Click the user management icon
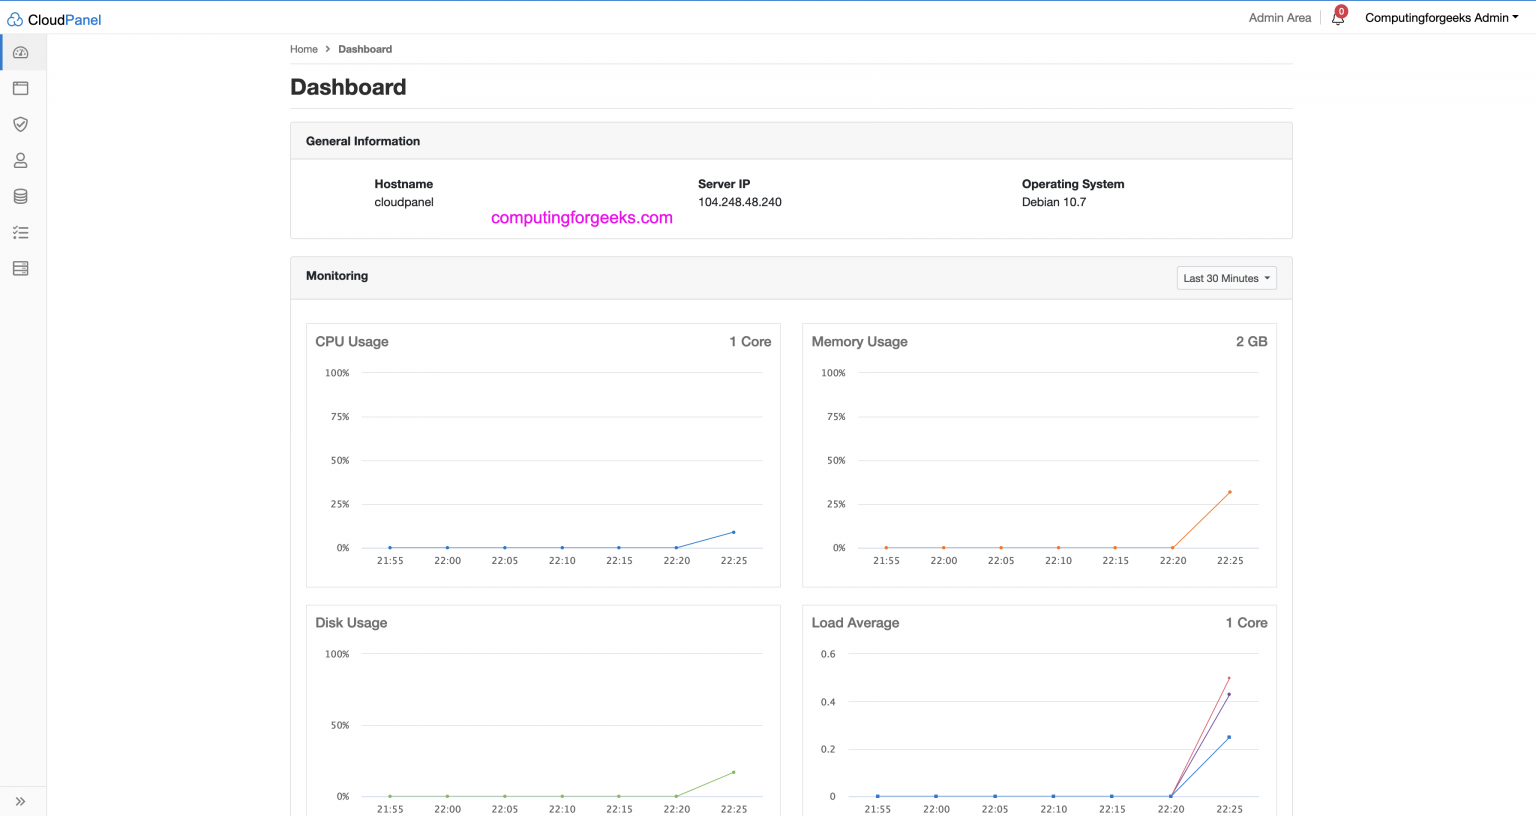Viewport: 1536px width, 816px height. coord(20,160)
